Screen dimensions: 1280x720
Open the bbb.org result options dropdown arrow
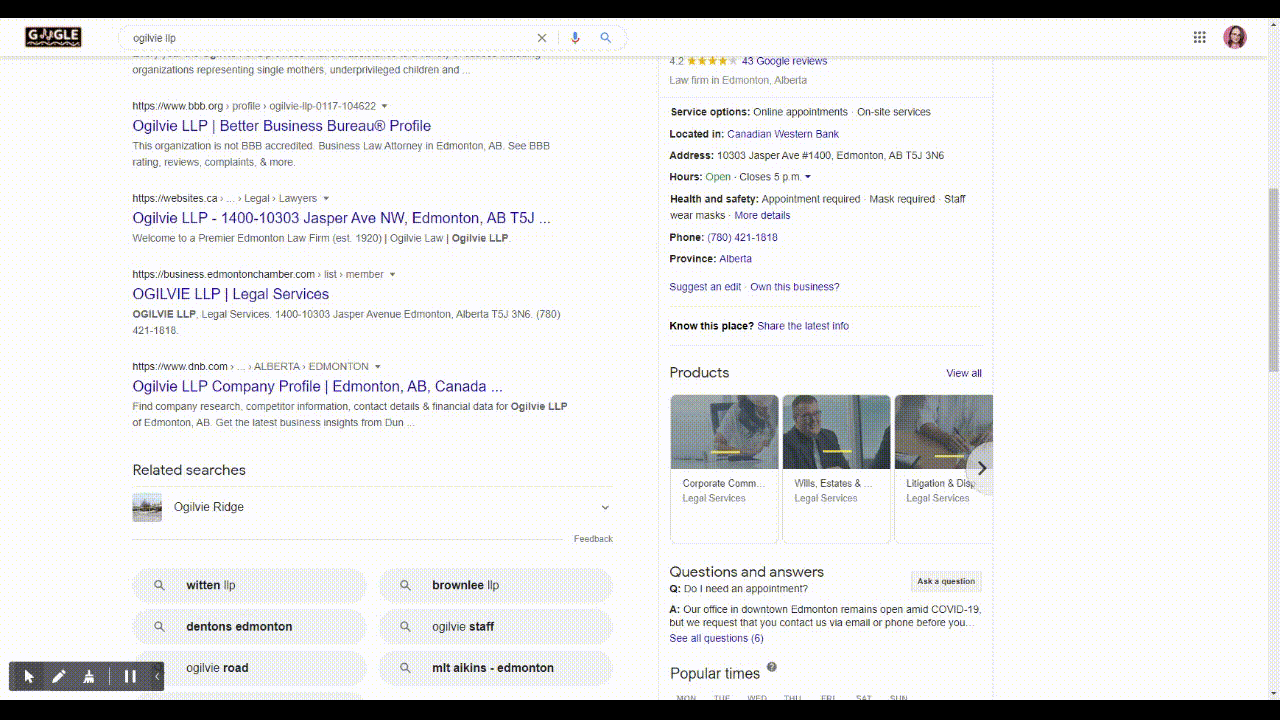tap(385, 106)
